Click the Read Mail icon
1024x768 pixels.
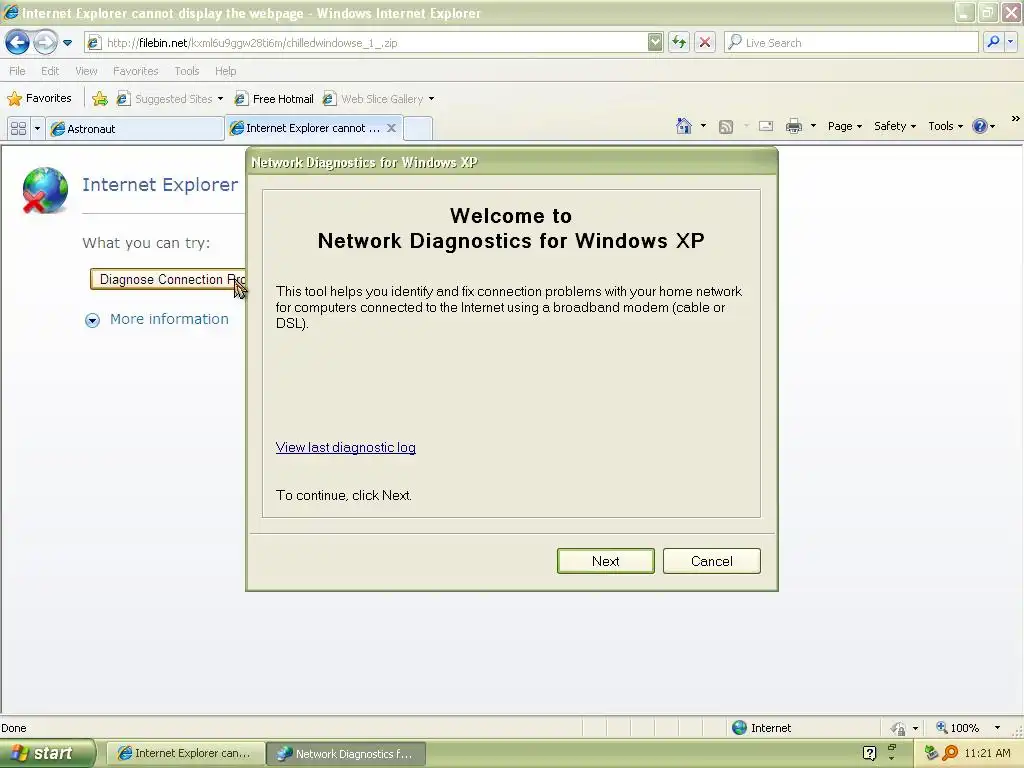coord(765,126)
